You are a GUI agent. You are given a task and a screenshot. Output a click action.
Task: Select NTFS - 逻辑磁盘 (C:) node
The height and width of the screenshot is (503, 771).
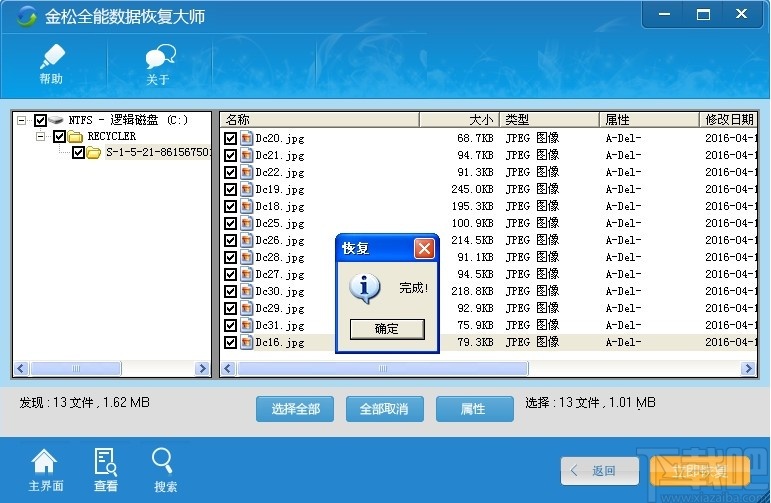[x=128, y=120]
